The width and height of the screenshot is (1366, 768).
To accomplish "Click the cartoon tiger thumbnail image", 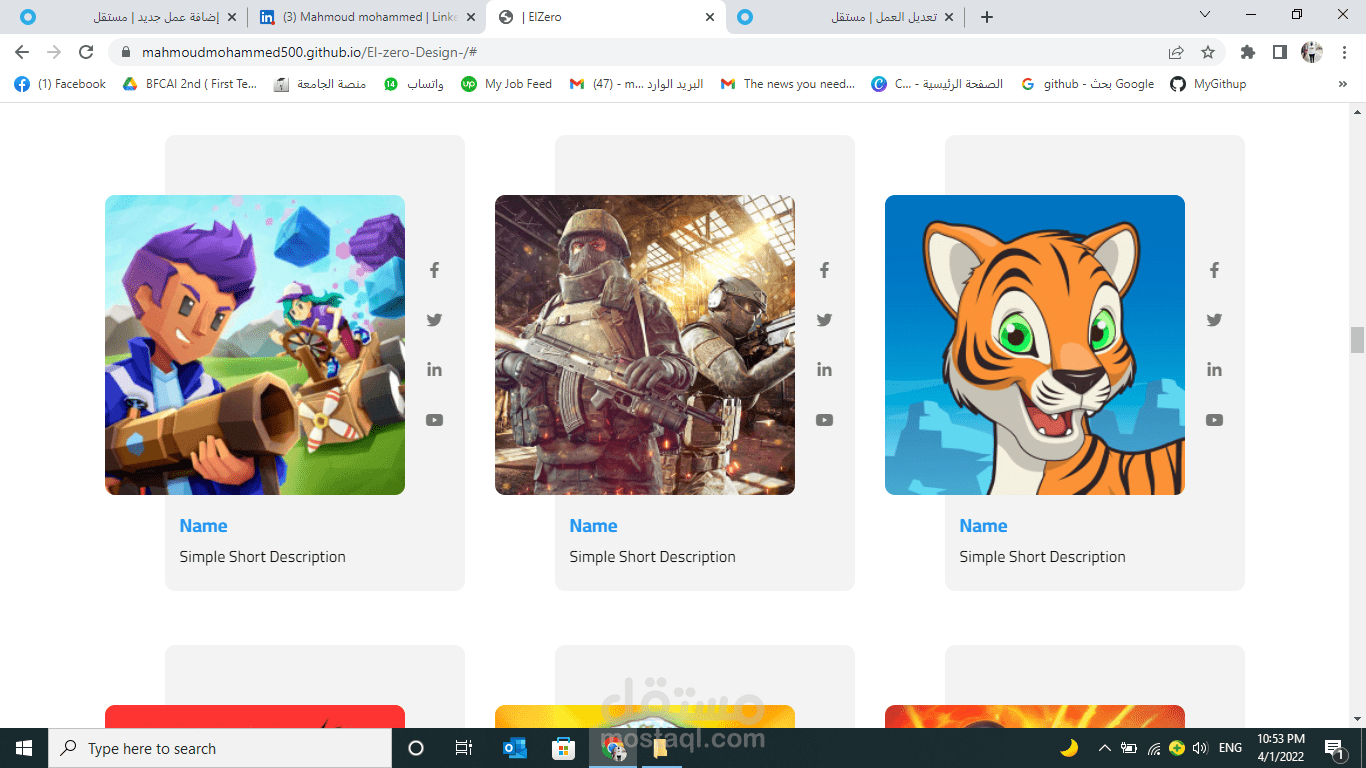I will click(x=1035, y=345).
